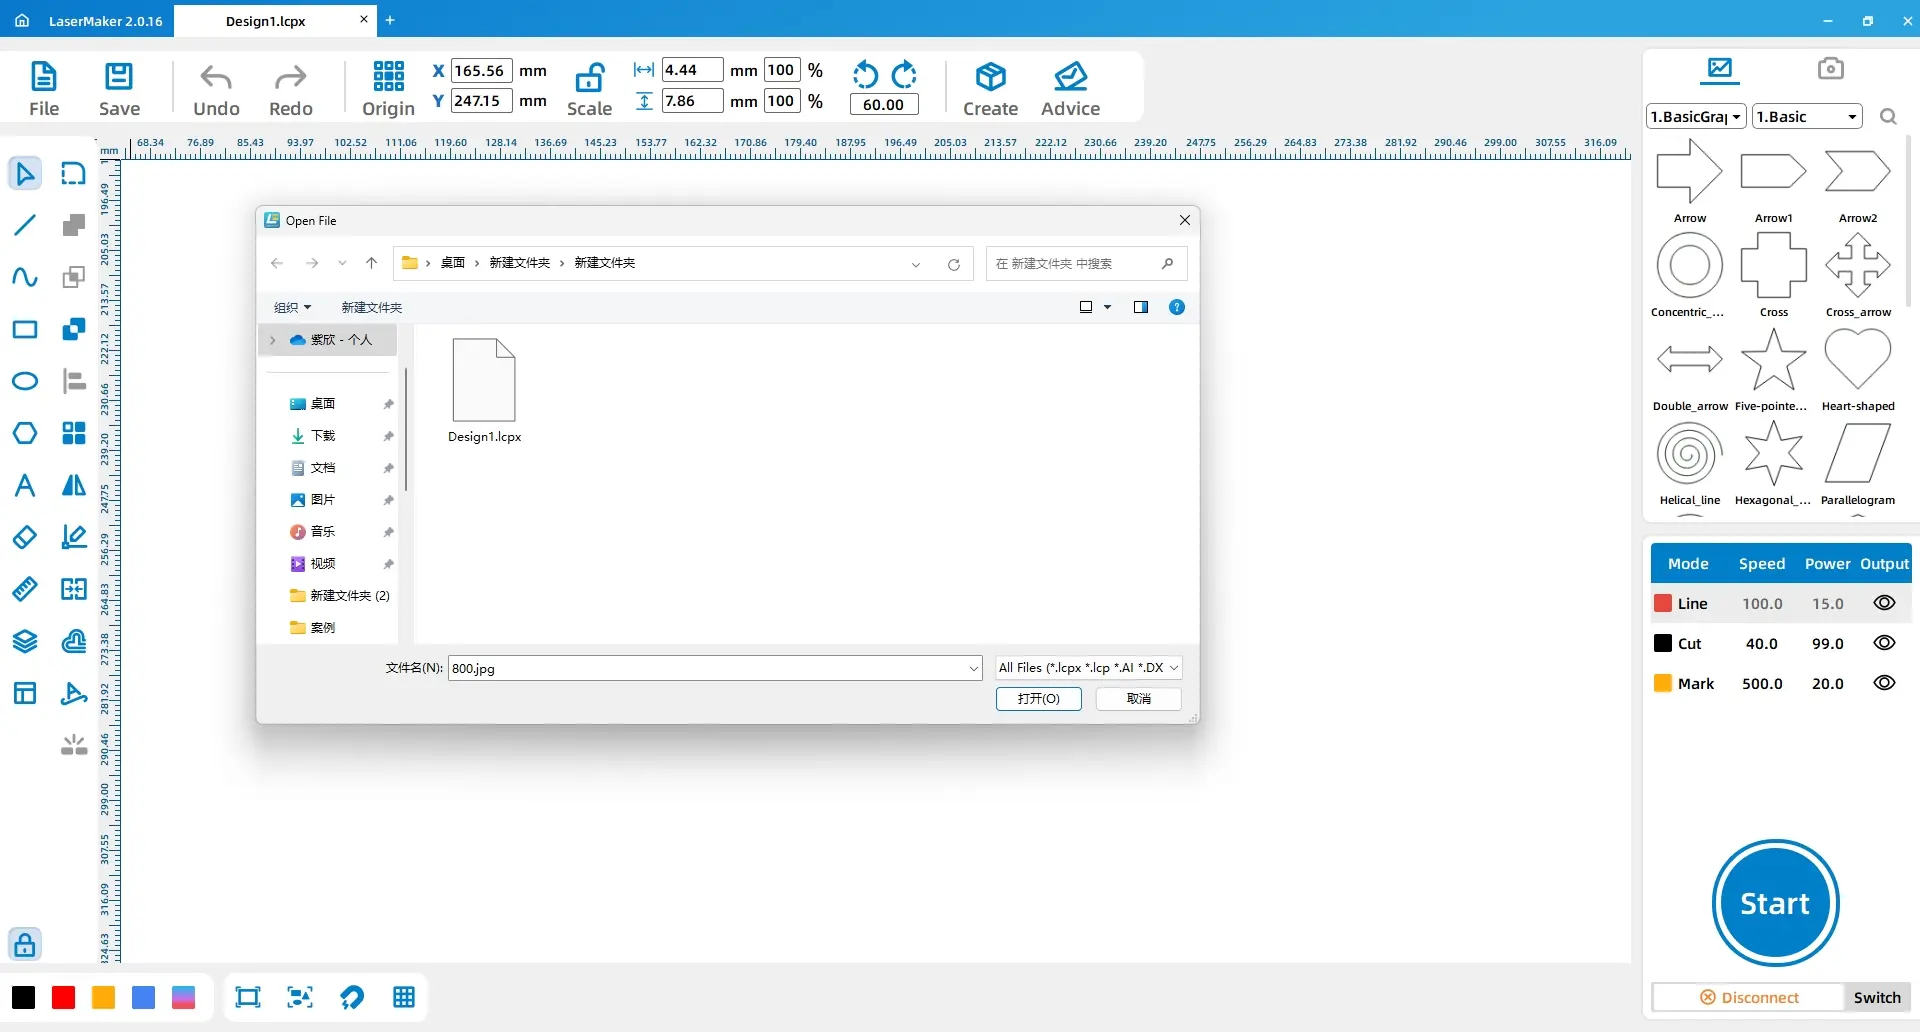The image size is (1920, 1032).
Task: Click the fit-to-frame view icon
Action: [247, 997]
